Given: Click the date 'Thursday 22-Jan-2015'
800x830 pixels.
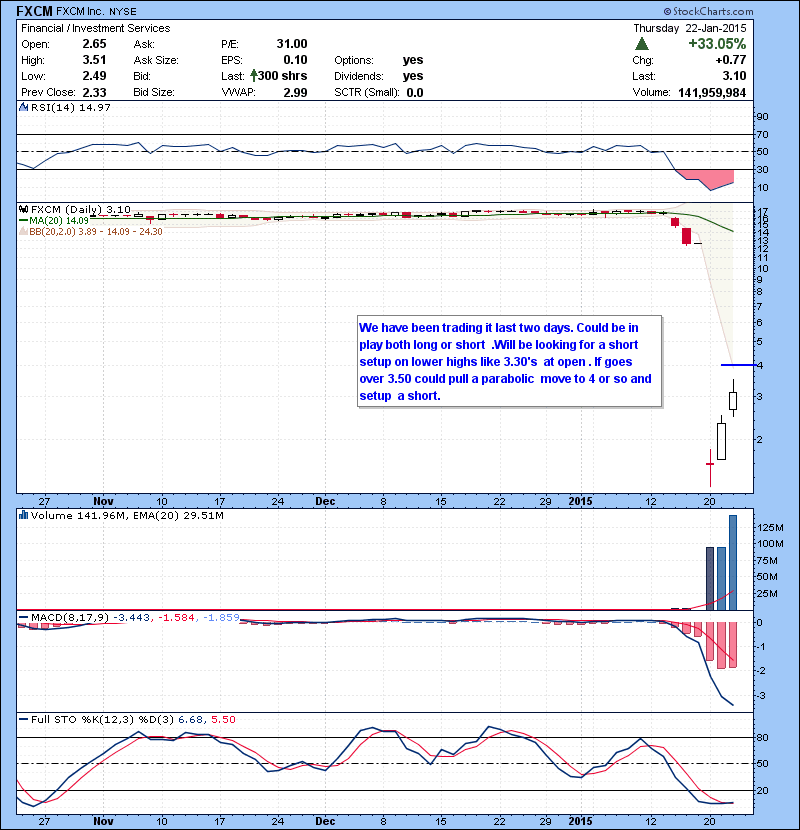Looking at the screenshot, I should [690, 28].
